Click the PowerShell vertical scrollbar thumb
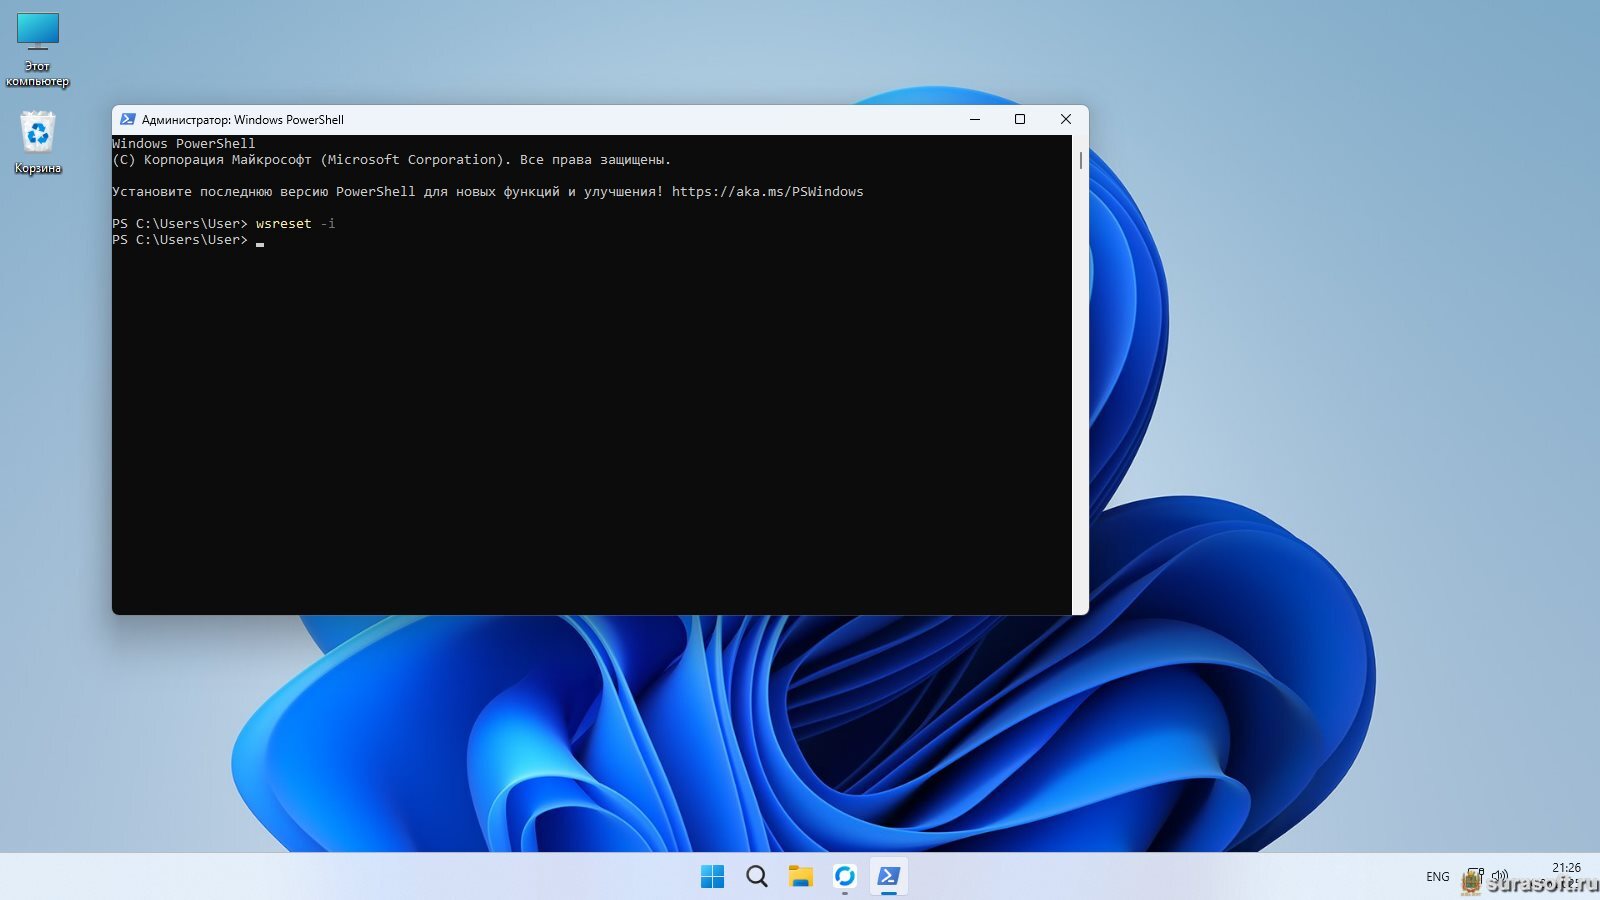The width and height of the screenshot is (1600, 900). click(1080, 160)
